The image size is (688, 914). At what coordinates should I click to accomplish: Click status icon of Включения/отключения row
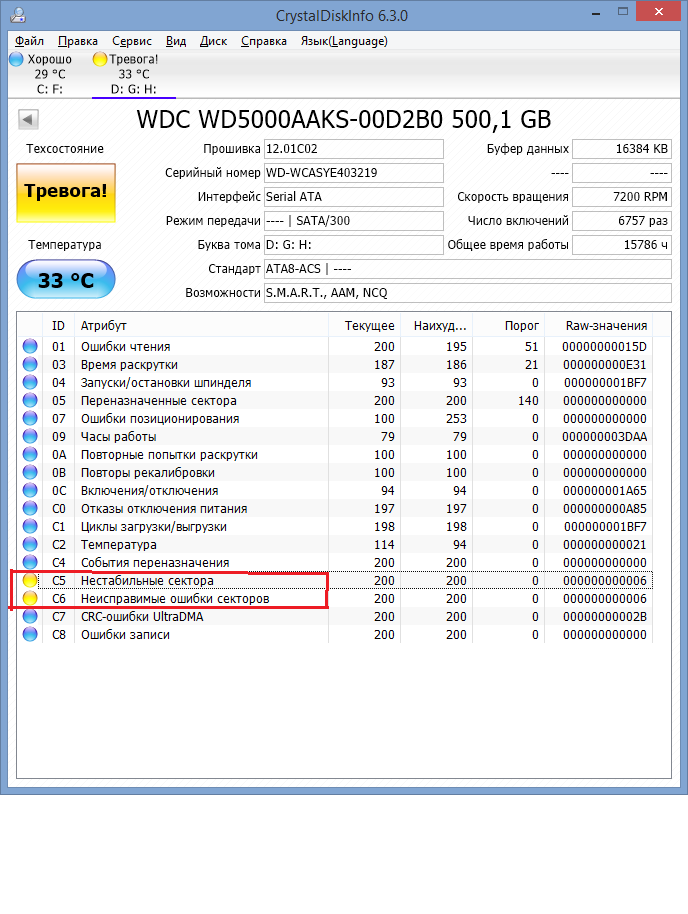pos(30,490)
